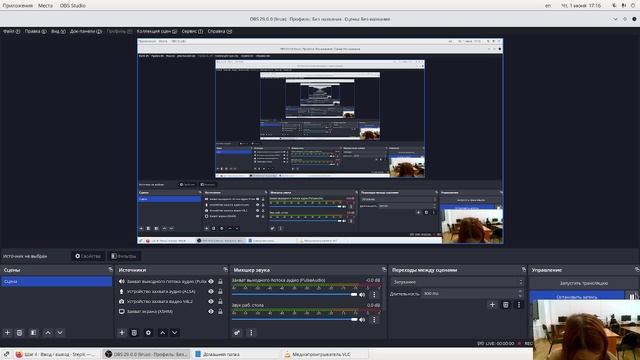Lock the Устройство захвата видео V4L2 source
The image size is (640, 360).
[220, 301]
